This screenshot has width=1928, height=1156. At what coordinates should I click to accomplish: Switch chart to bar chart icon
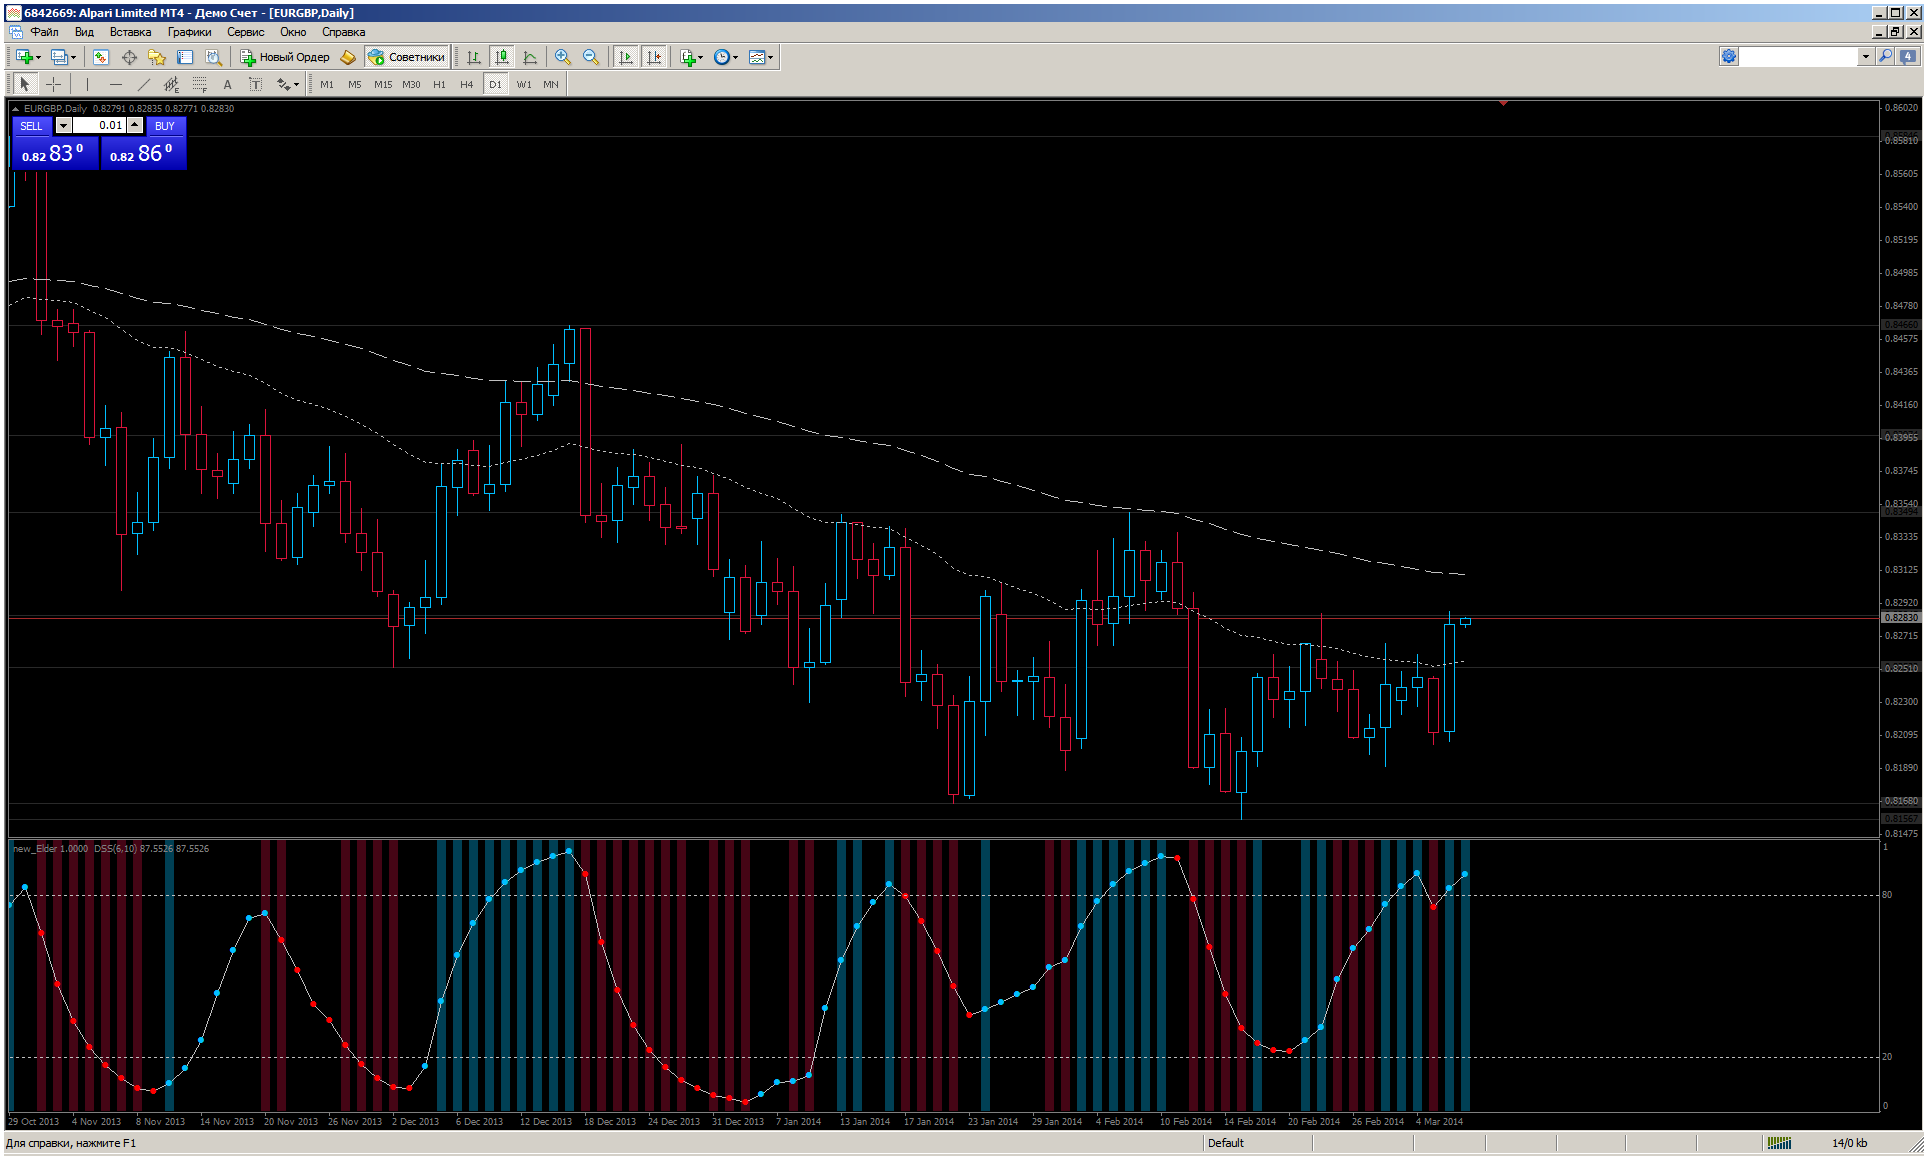click(x=474, y=57)
